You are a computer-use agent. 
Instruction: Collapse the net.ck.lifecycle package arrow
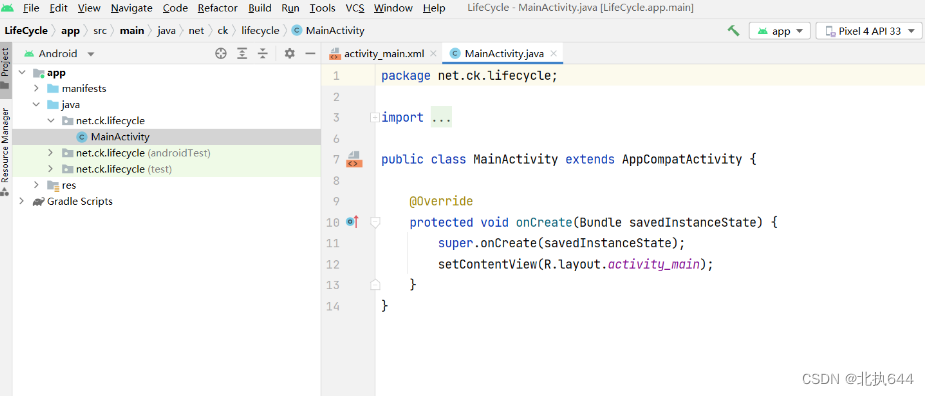point(51,120)
